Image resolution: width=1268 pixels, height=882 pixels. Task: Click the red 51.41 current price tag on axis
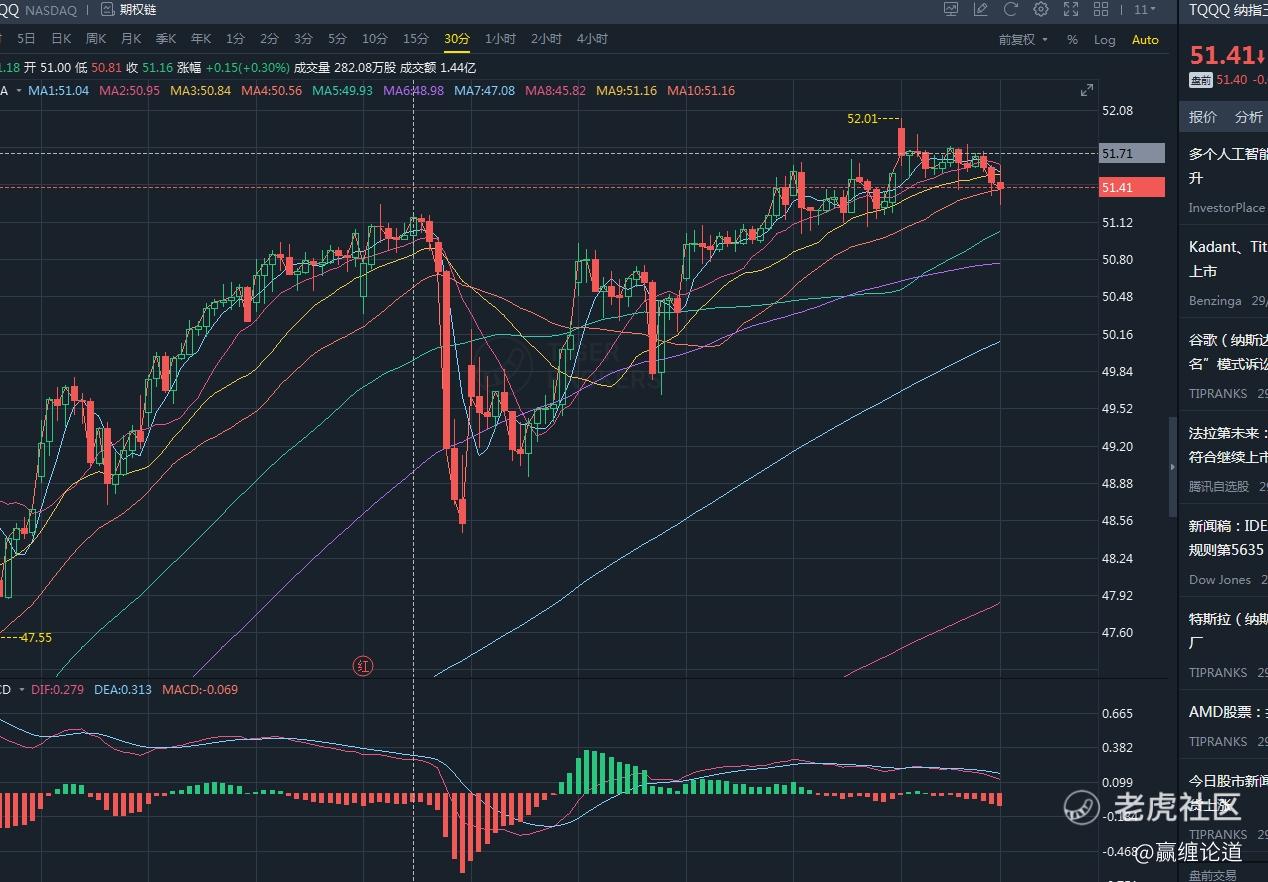(1132, 187)
